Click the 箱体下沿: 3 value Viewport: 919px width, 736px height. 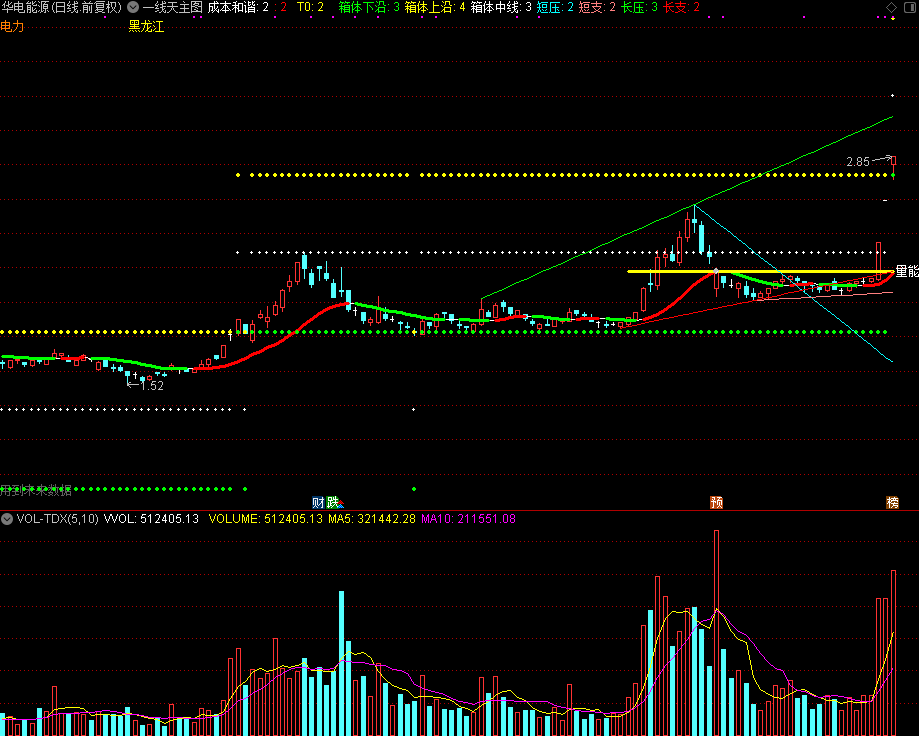click(x=369, y=7)
